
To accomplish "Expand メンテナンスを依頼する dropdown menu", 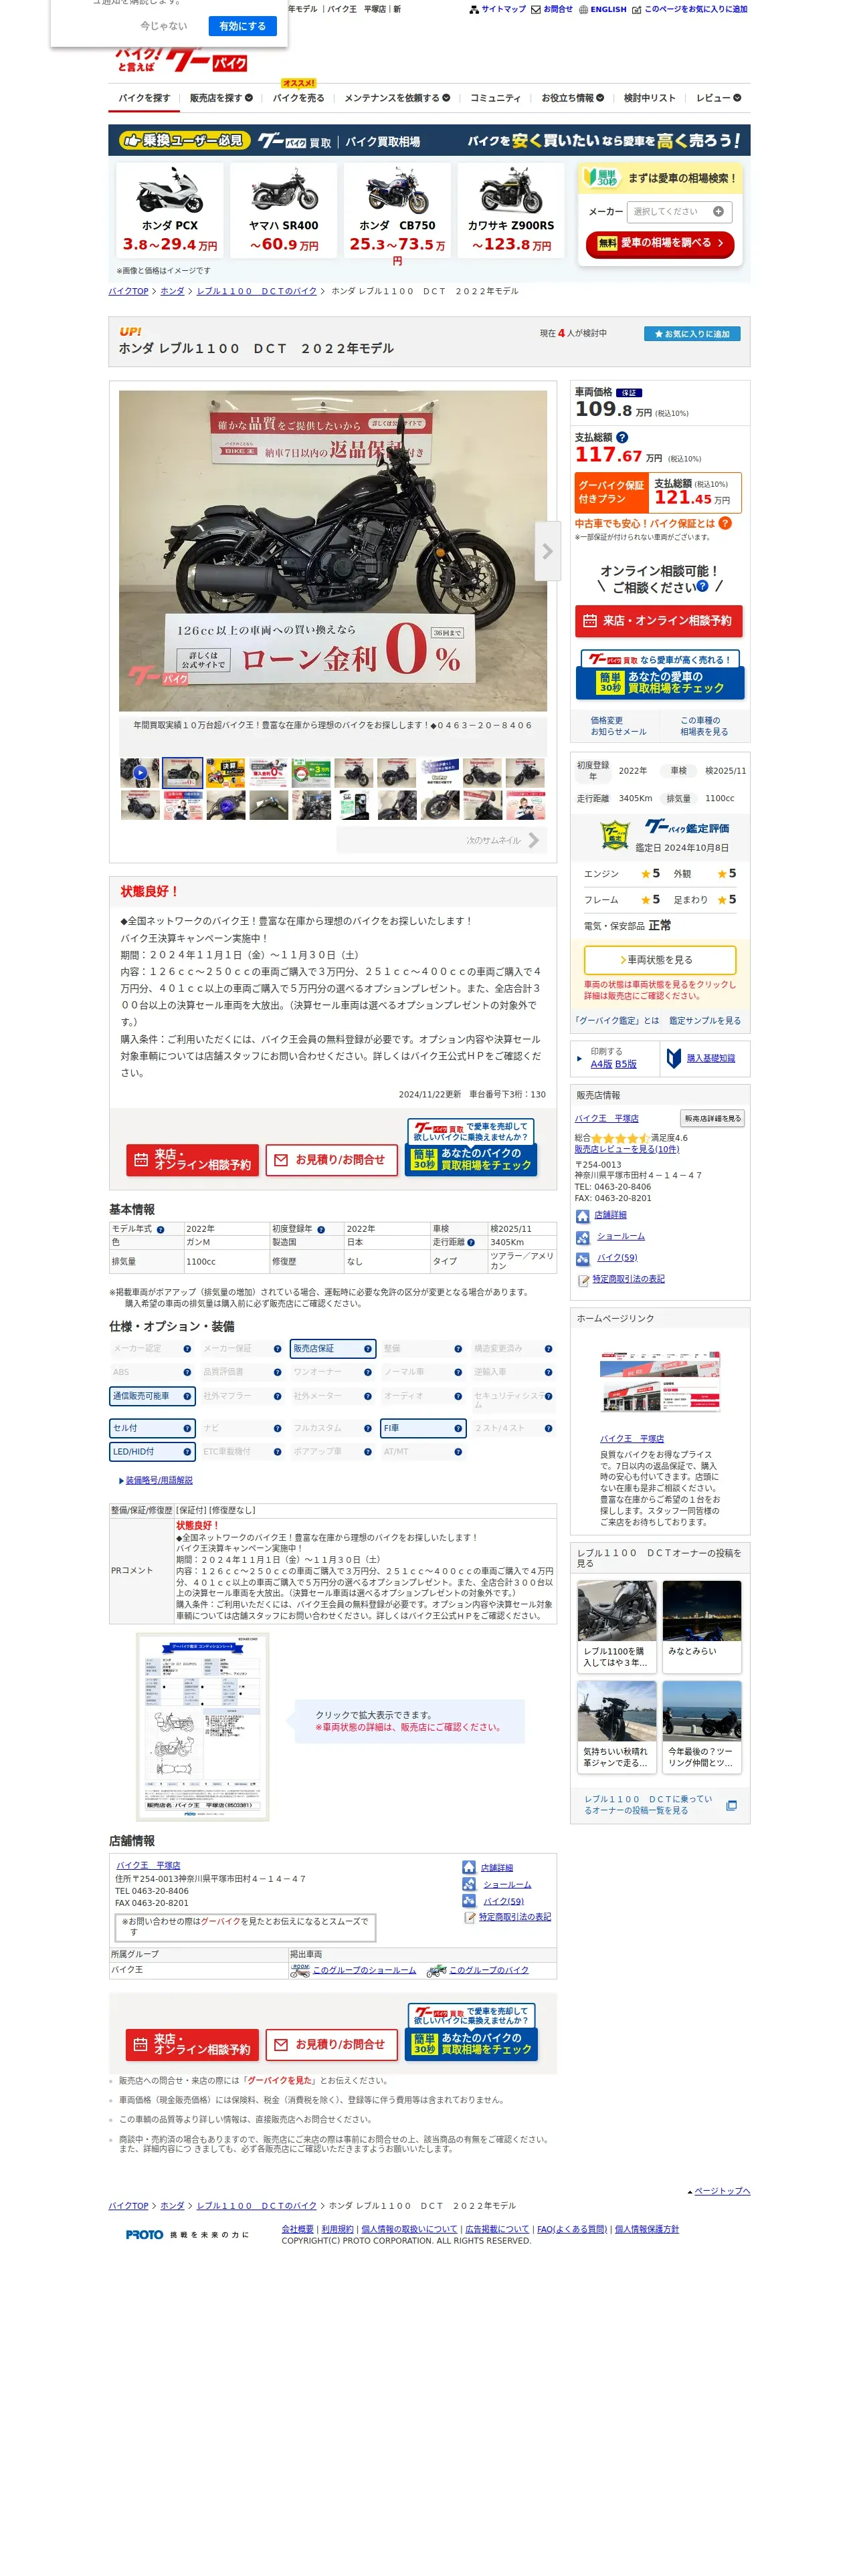I will coord(397,98).
